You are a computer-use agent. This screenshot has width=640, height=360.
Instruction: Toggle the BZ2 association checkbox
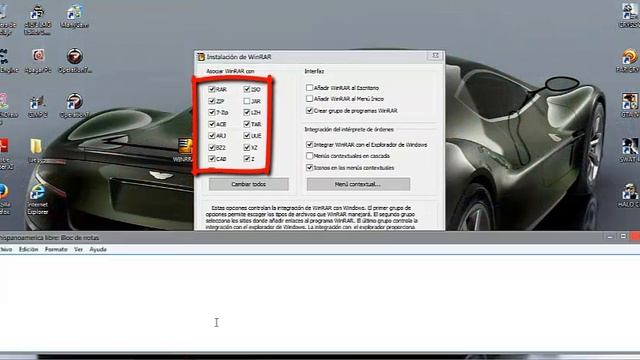[x=211, y=147]
